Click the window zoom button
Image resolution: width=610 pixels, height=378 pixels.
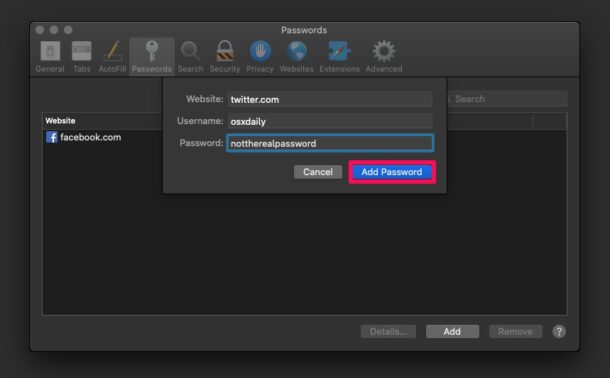(68, 30)
